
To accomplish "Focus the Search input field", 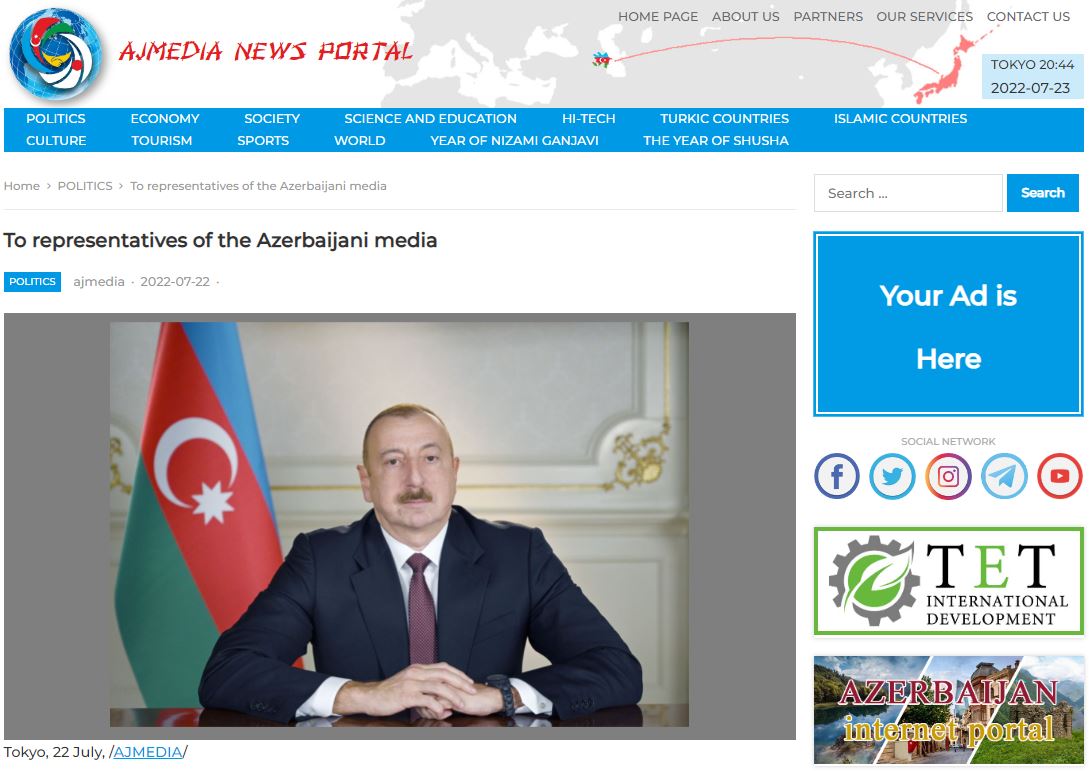I will [908, 193].
